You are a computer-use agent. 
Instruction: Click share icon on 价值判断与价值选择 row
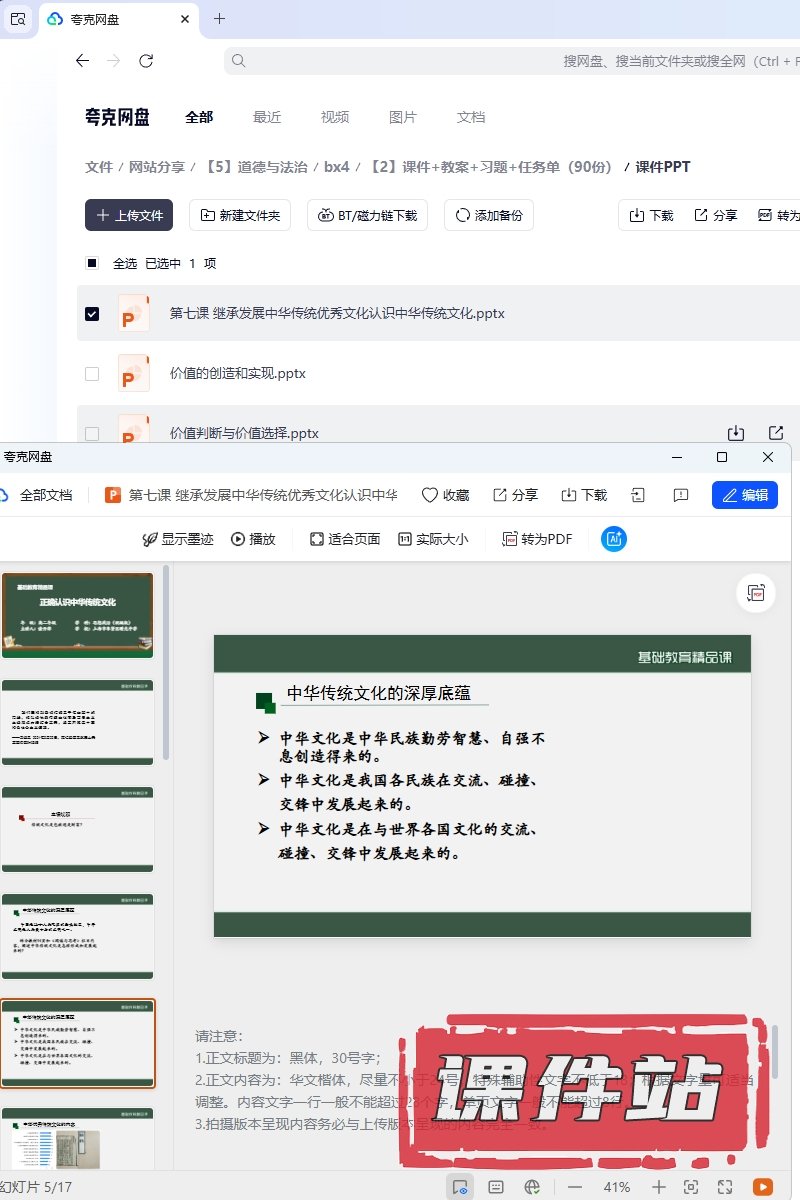(776, 433)
